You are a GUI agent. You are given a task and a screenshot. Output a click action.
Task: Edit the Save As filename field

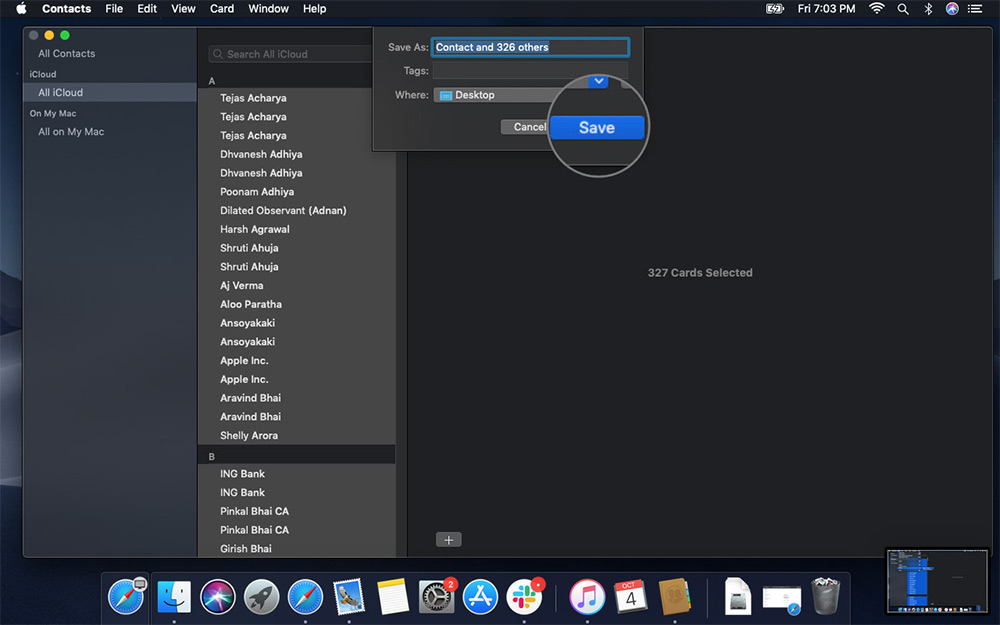click(x=529, y=47)
